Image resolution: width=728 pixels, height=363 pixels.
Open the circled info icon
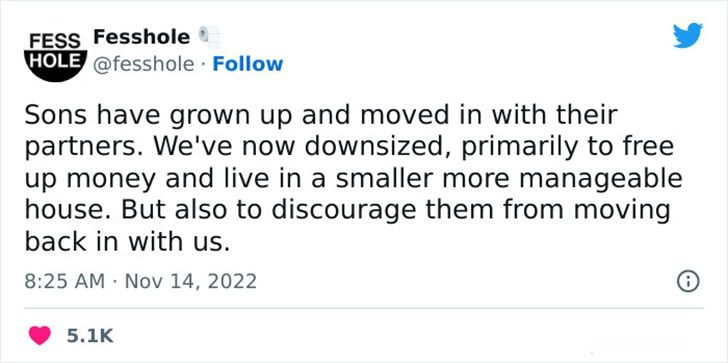coord(689,282)
